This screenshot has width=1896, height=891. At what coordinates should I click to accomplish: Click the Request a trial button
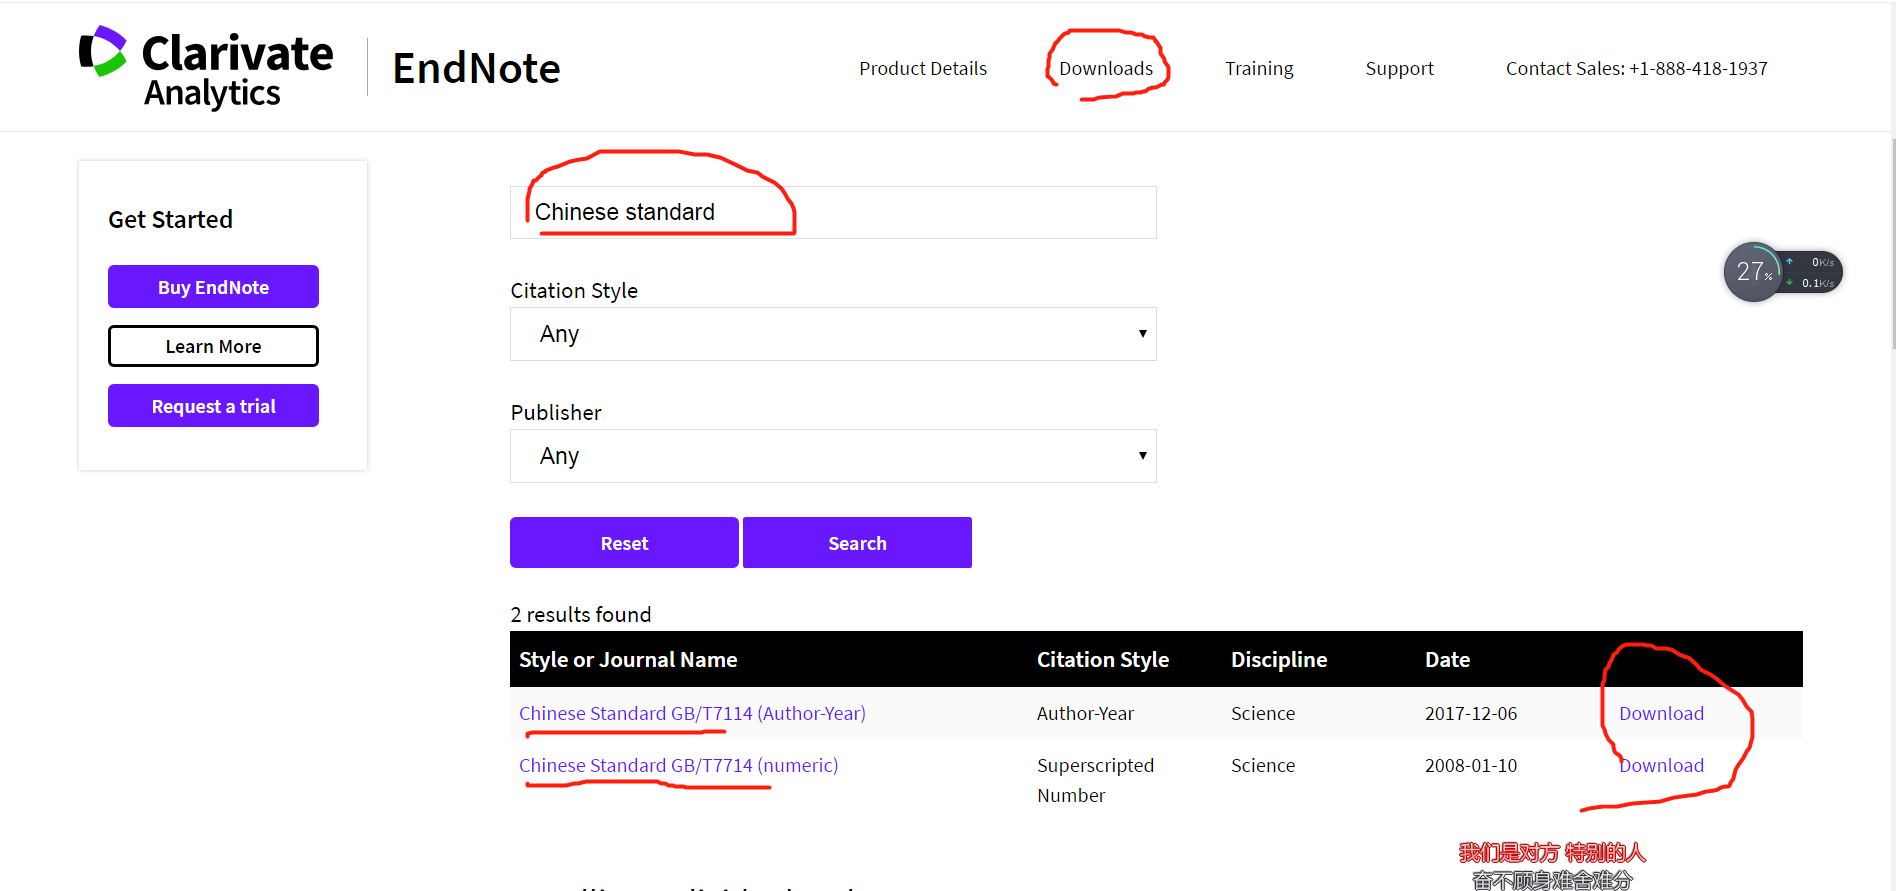pos(213,406)
